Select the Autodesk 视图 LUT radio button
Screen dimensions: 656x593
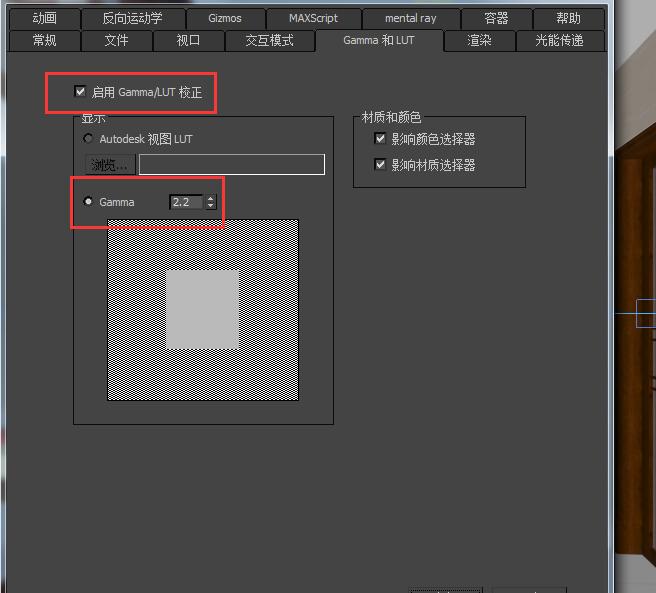(88, 138)
